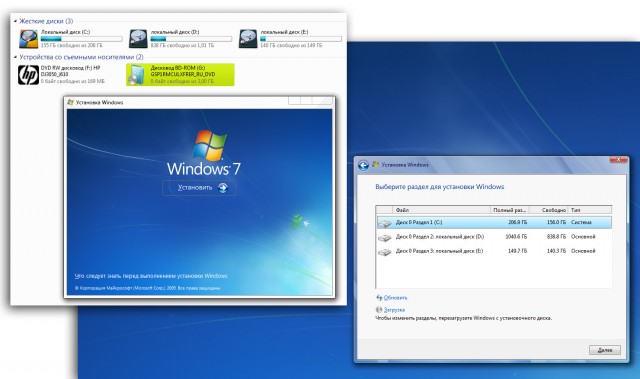Click the Жесткие диски (3) header text
The height and width of the screenshot is (379, 640).
pyautogui.click(x=46, y=21)
